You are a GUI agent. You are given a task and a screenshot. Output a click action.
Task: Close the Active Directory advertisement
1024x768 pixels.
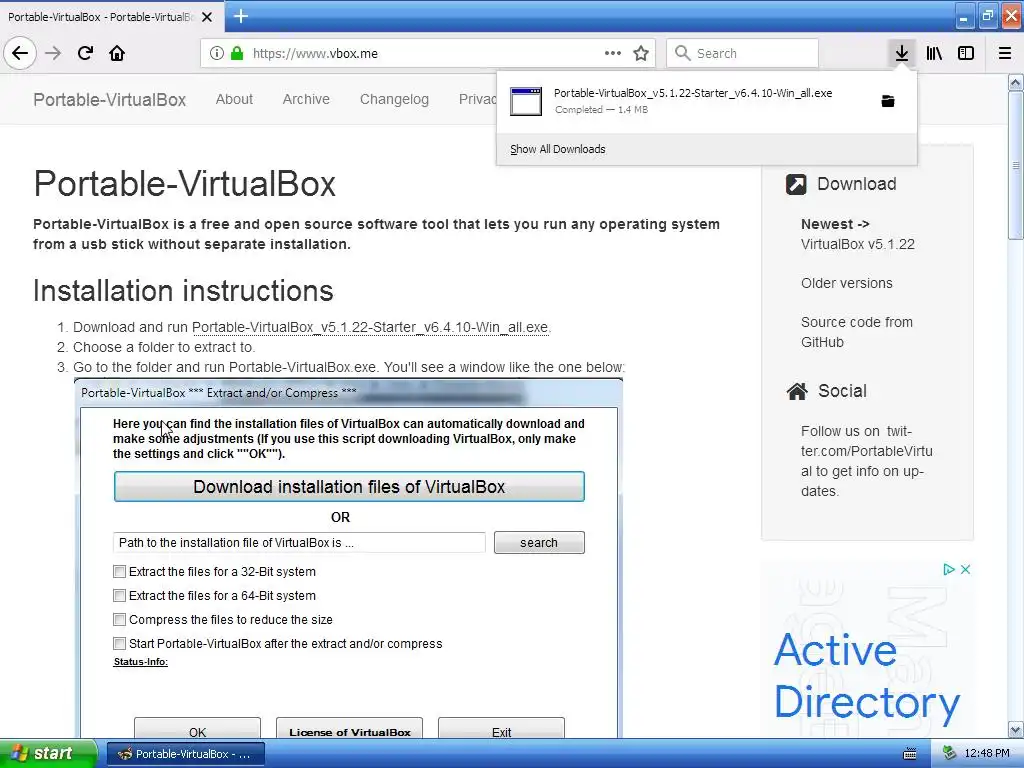[965, 569]
